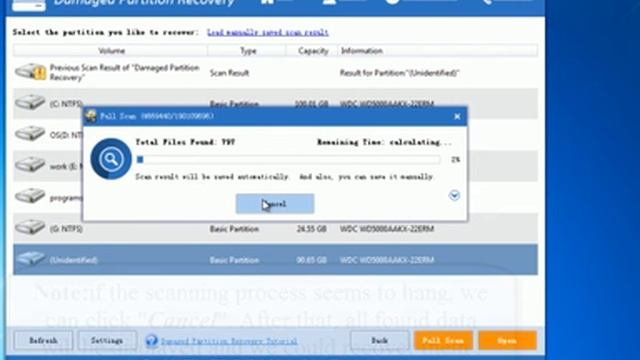
Task: Sort by the Volume column header
Action: pyautogui.click(x=111, y=51)
